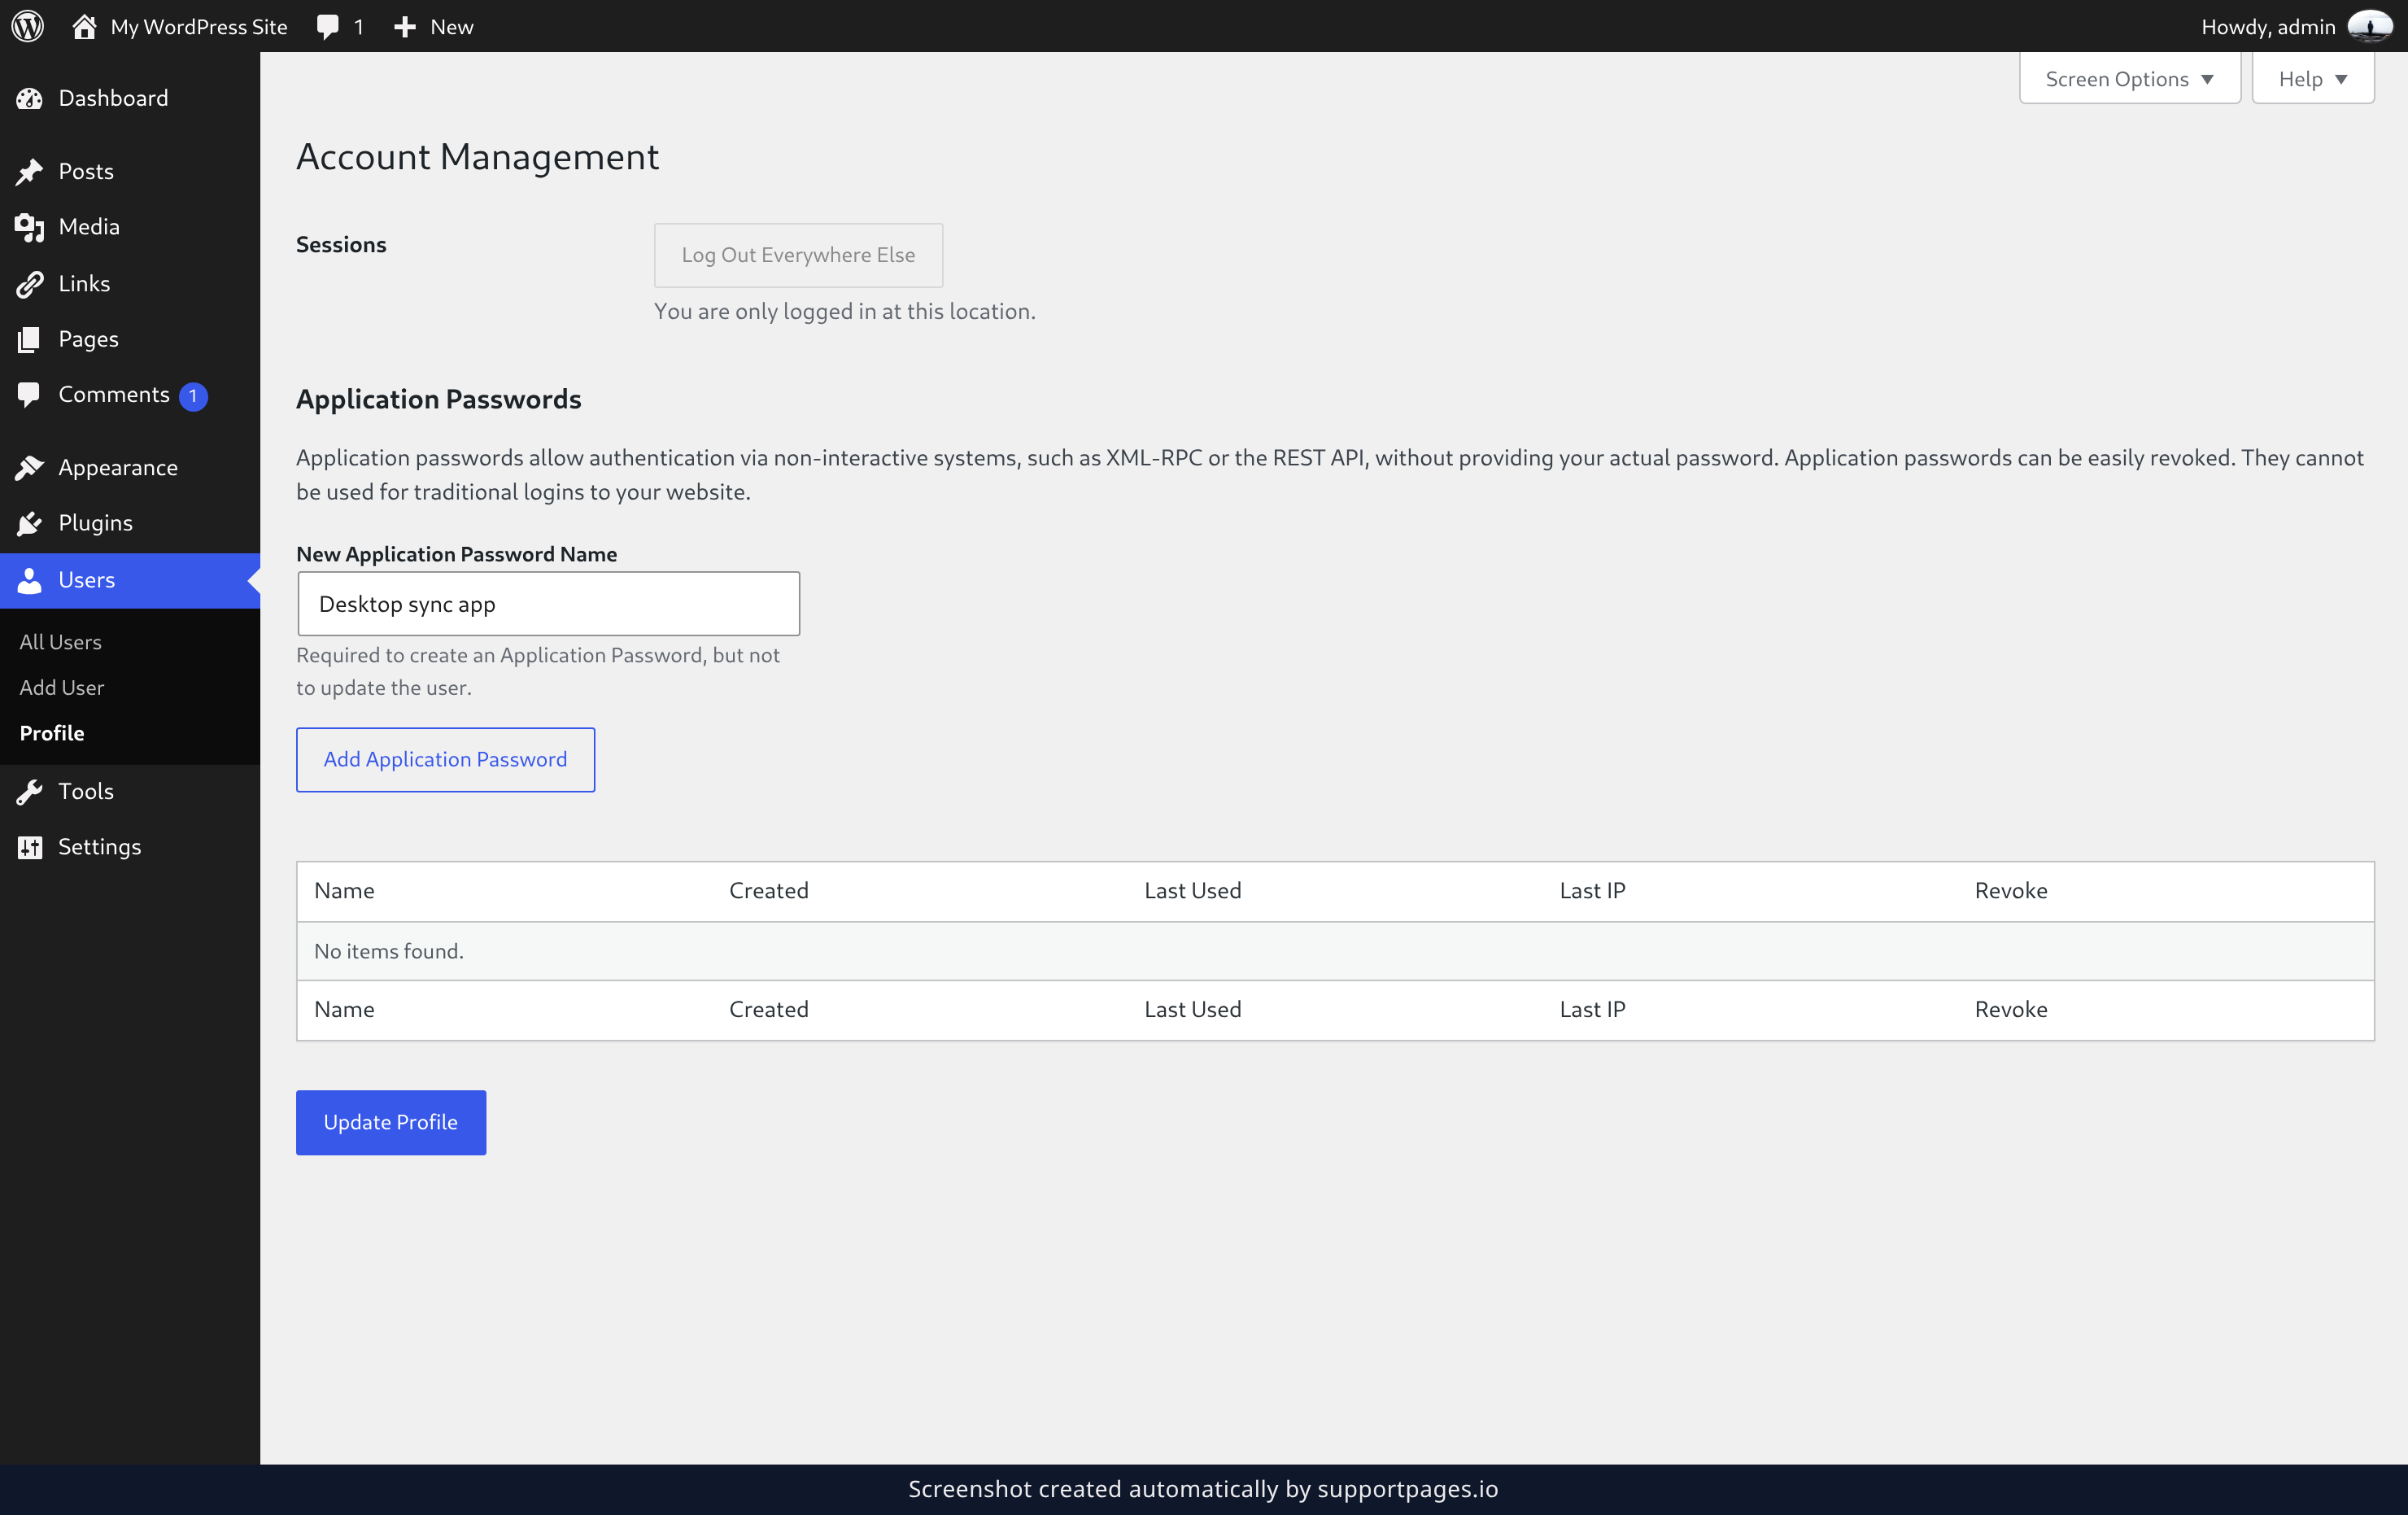Viewport: 2408px width, 1515px height.
Task: Open the Dashboard menu label
Action: (x=113, y=98)
